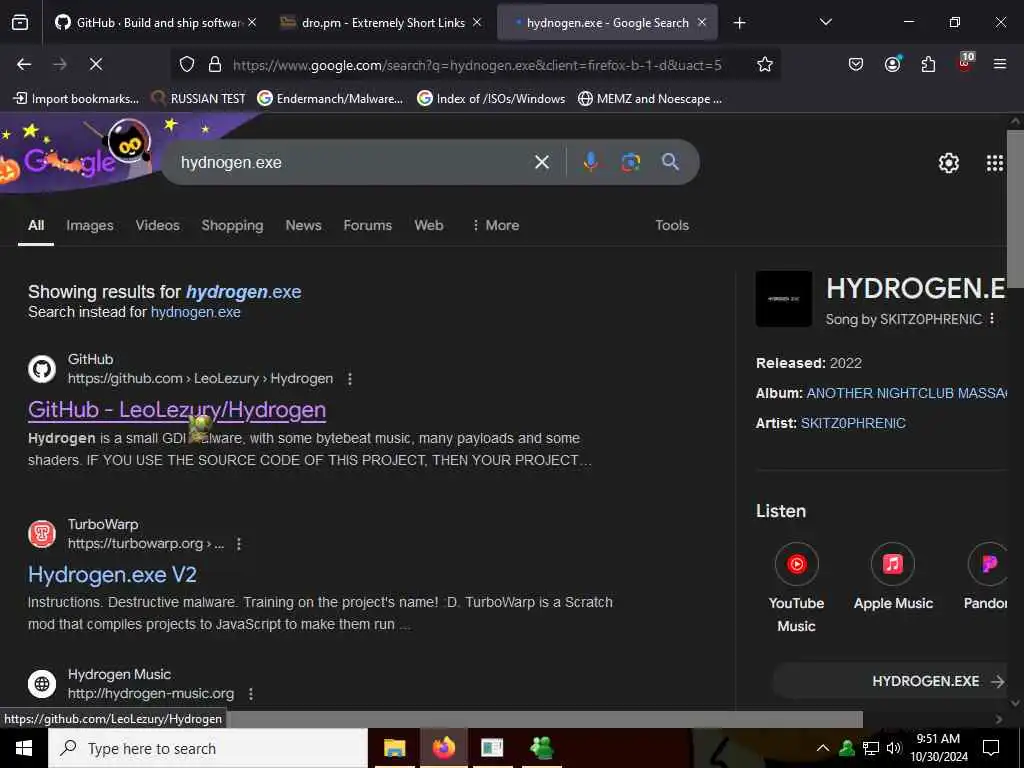
Task: Open the Firefox hamburger application menu
Action: 1000,64
